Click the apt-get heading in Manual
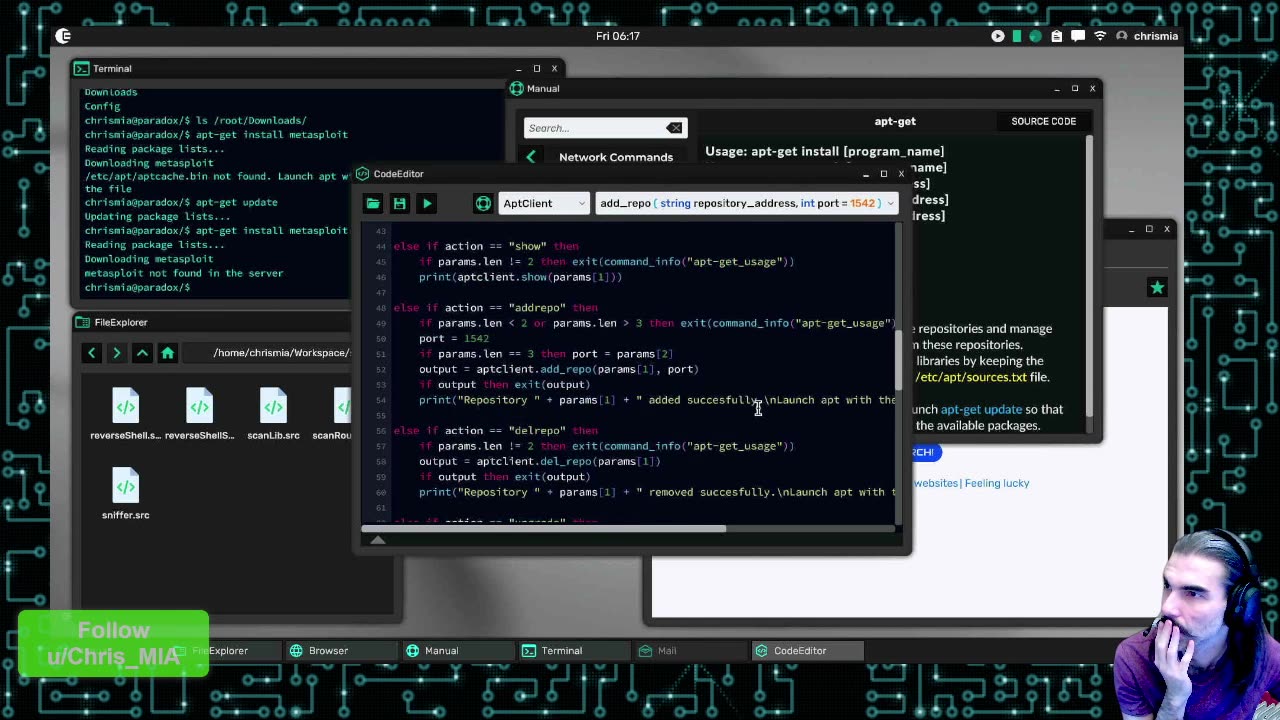 895,121
